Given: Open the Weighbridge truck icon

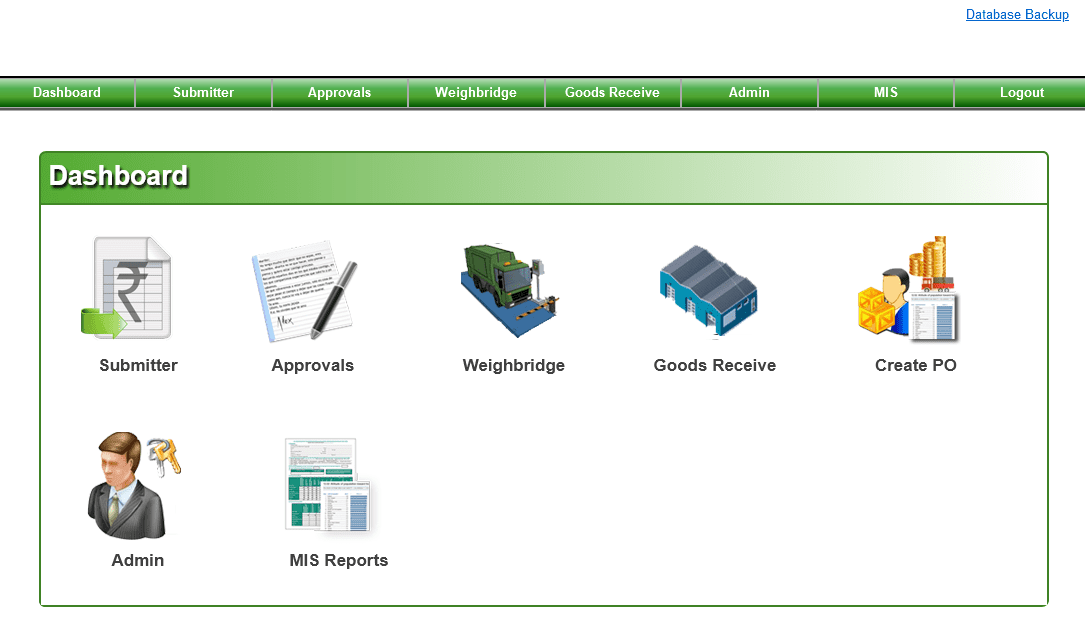Looking at the screenshot, I should click(510, 287).
